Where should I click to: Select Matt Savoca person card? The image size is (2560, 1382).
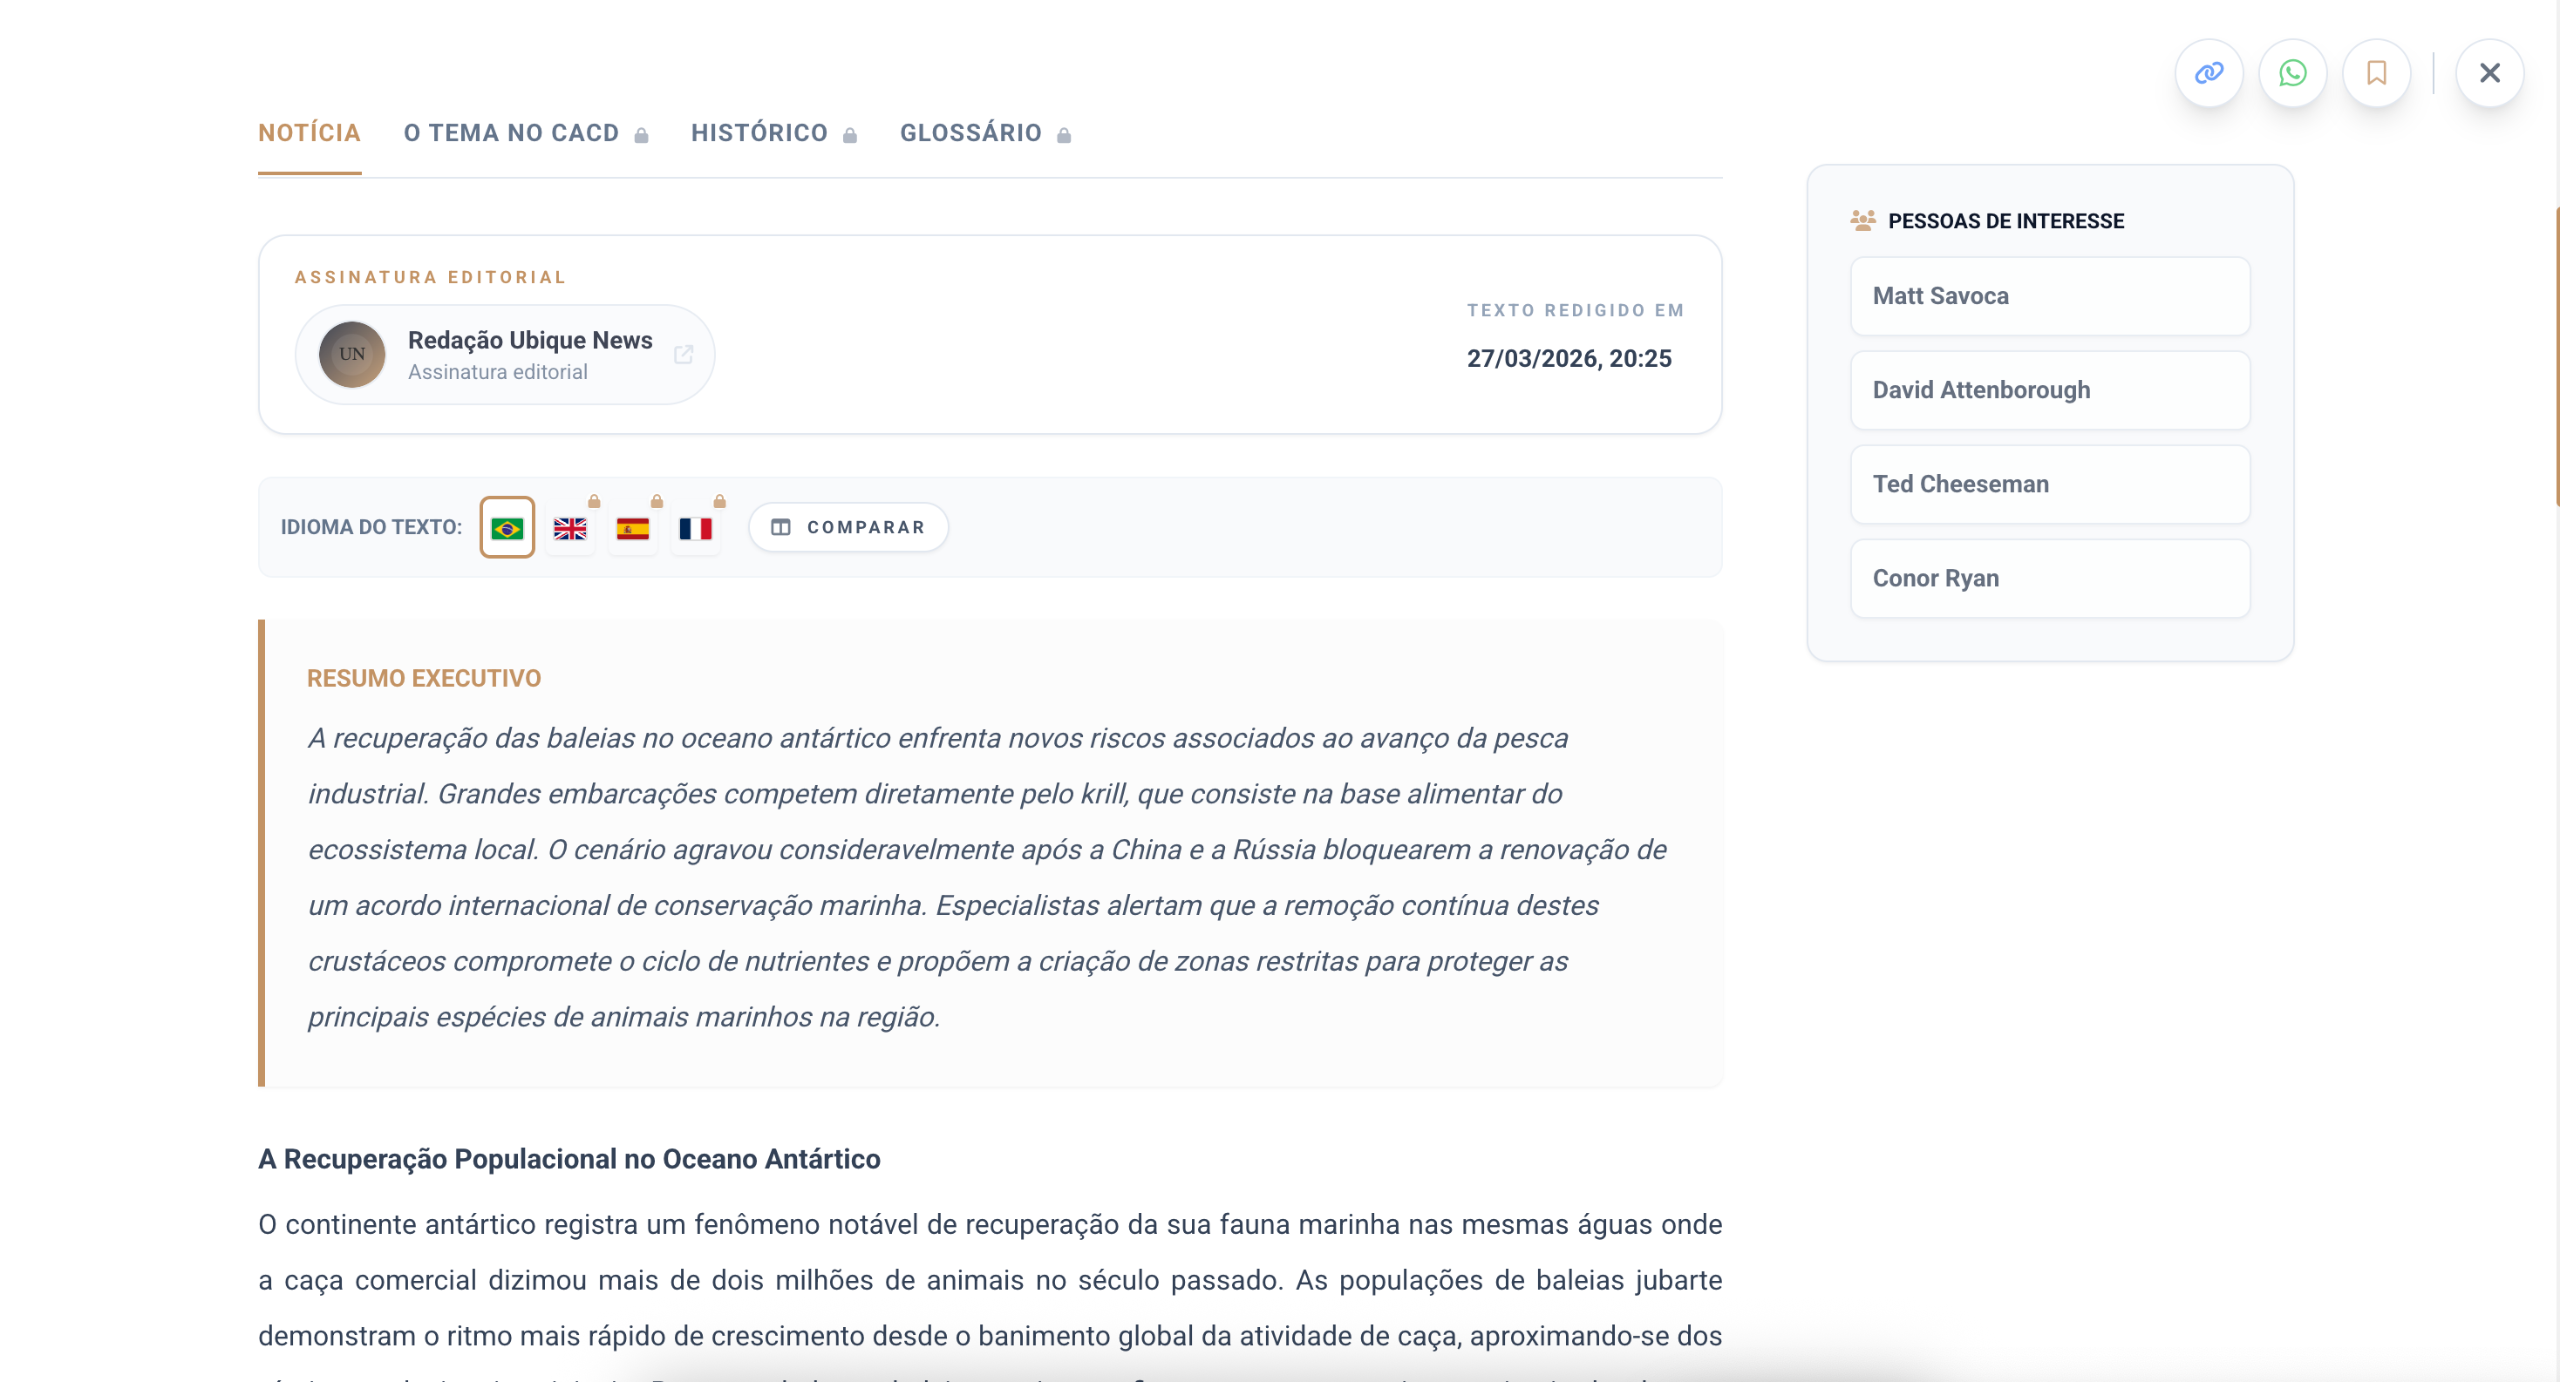click(2050, 296)
